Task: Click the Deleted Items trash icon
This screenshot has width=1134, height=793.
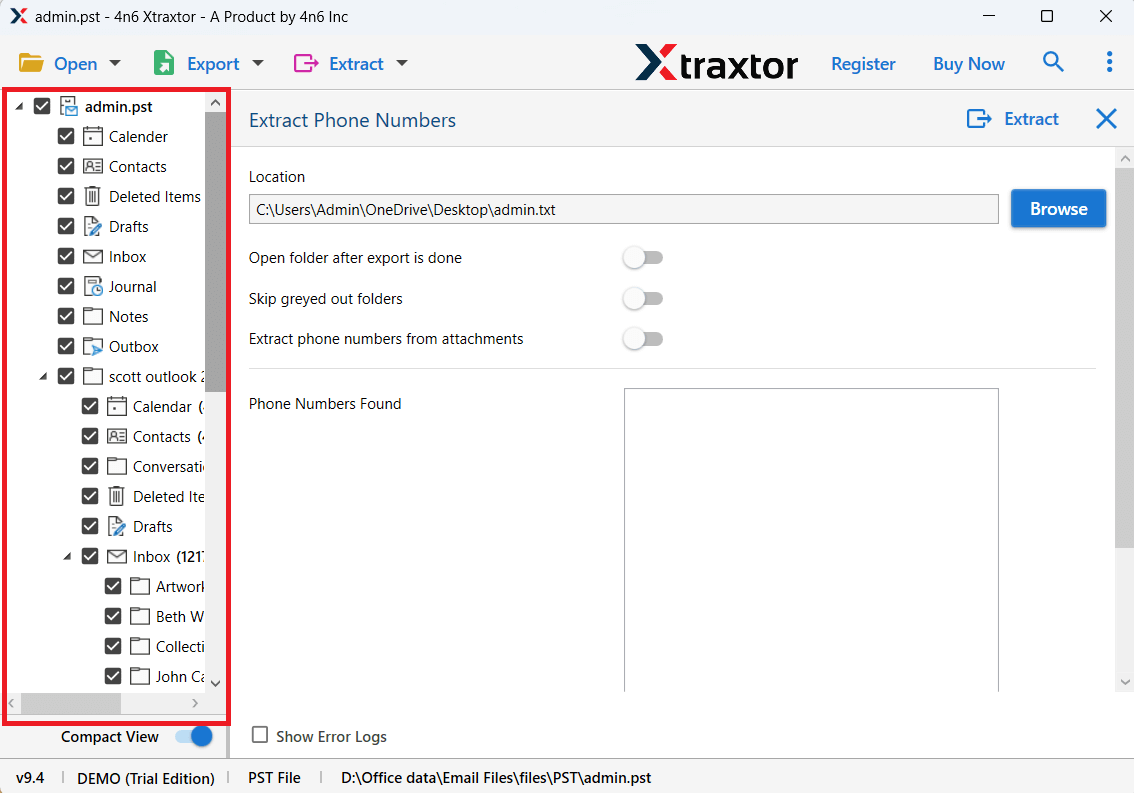Action: (93, 196)
